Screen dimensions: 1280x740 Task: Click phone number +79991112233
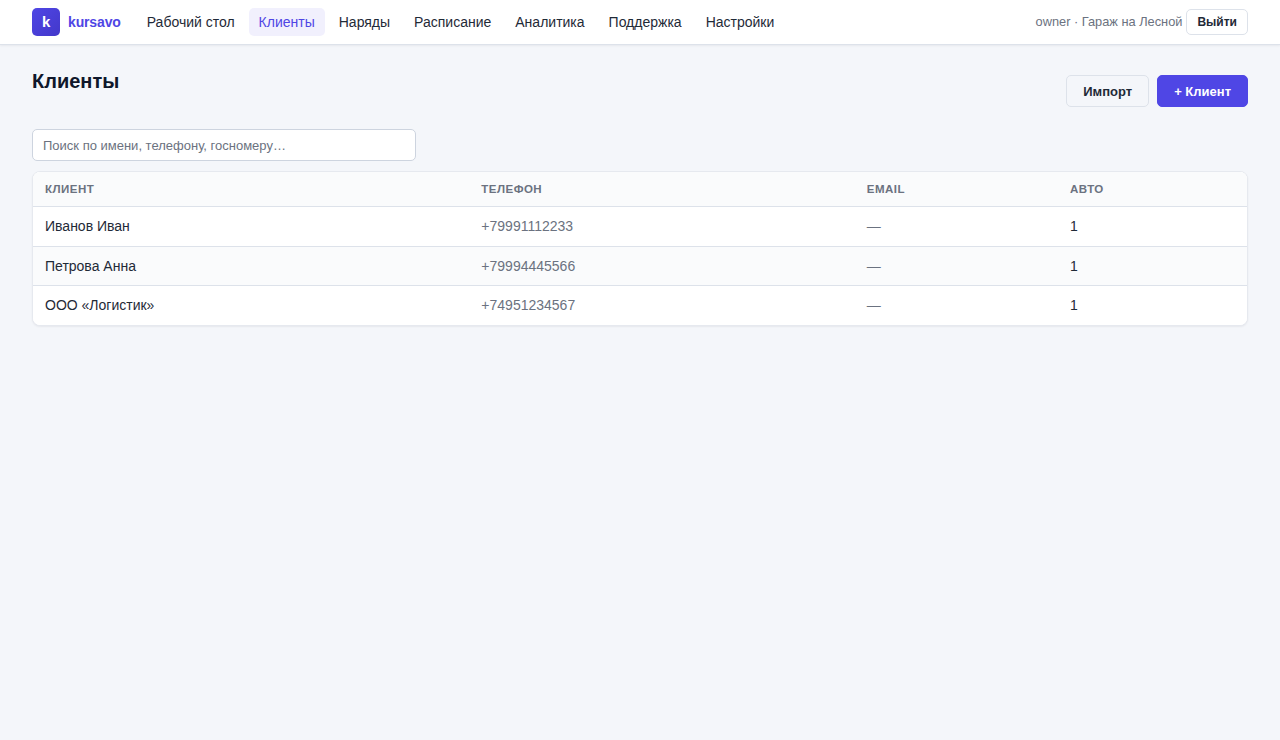[527, 226]
